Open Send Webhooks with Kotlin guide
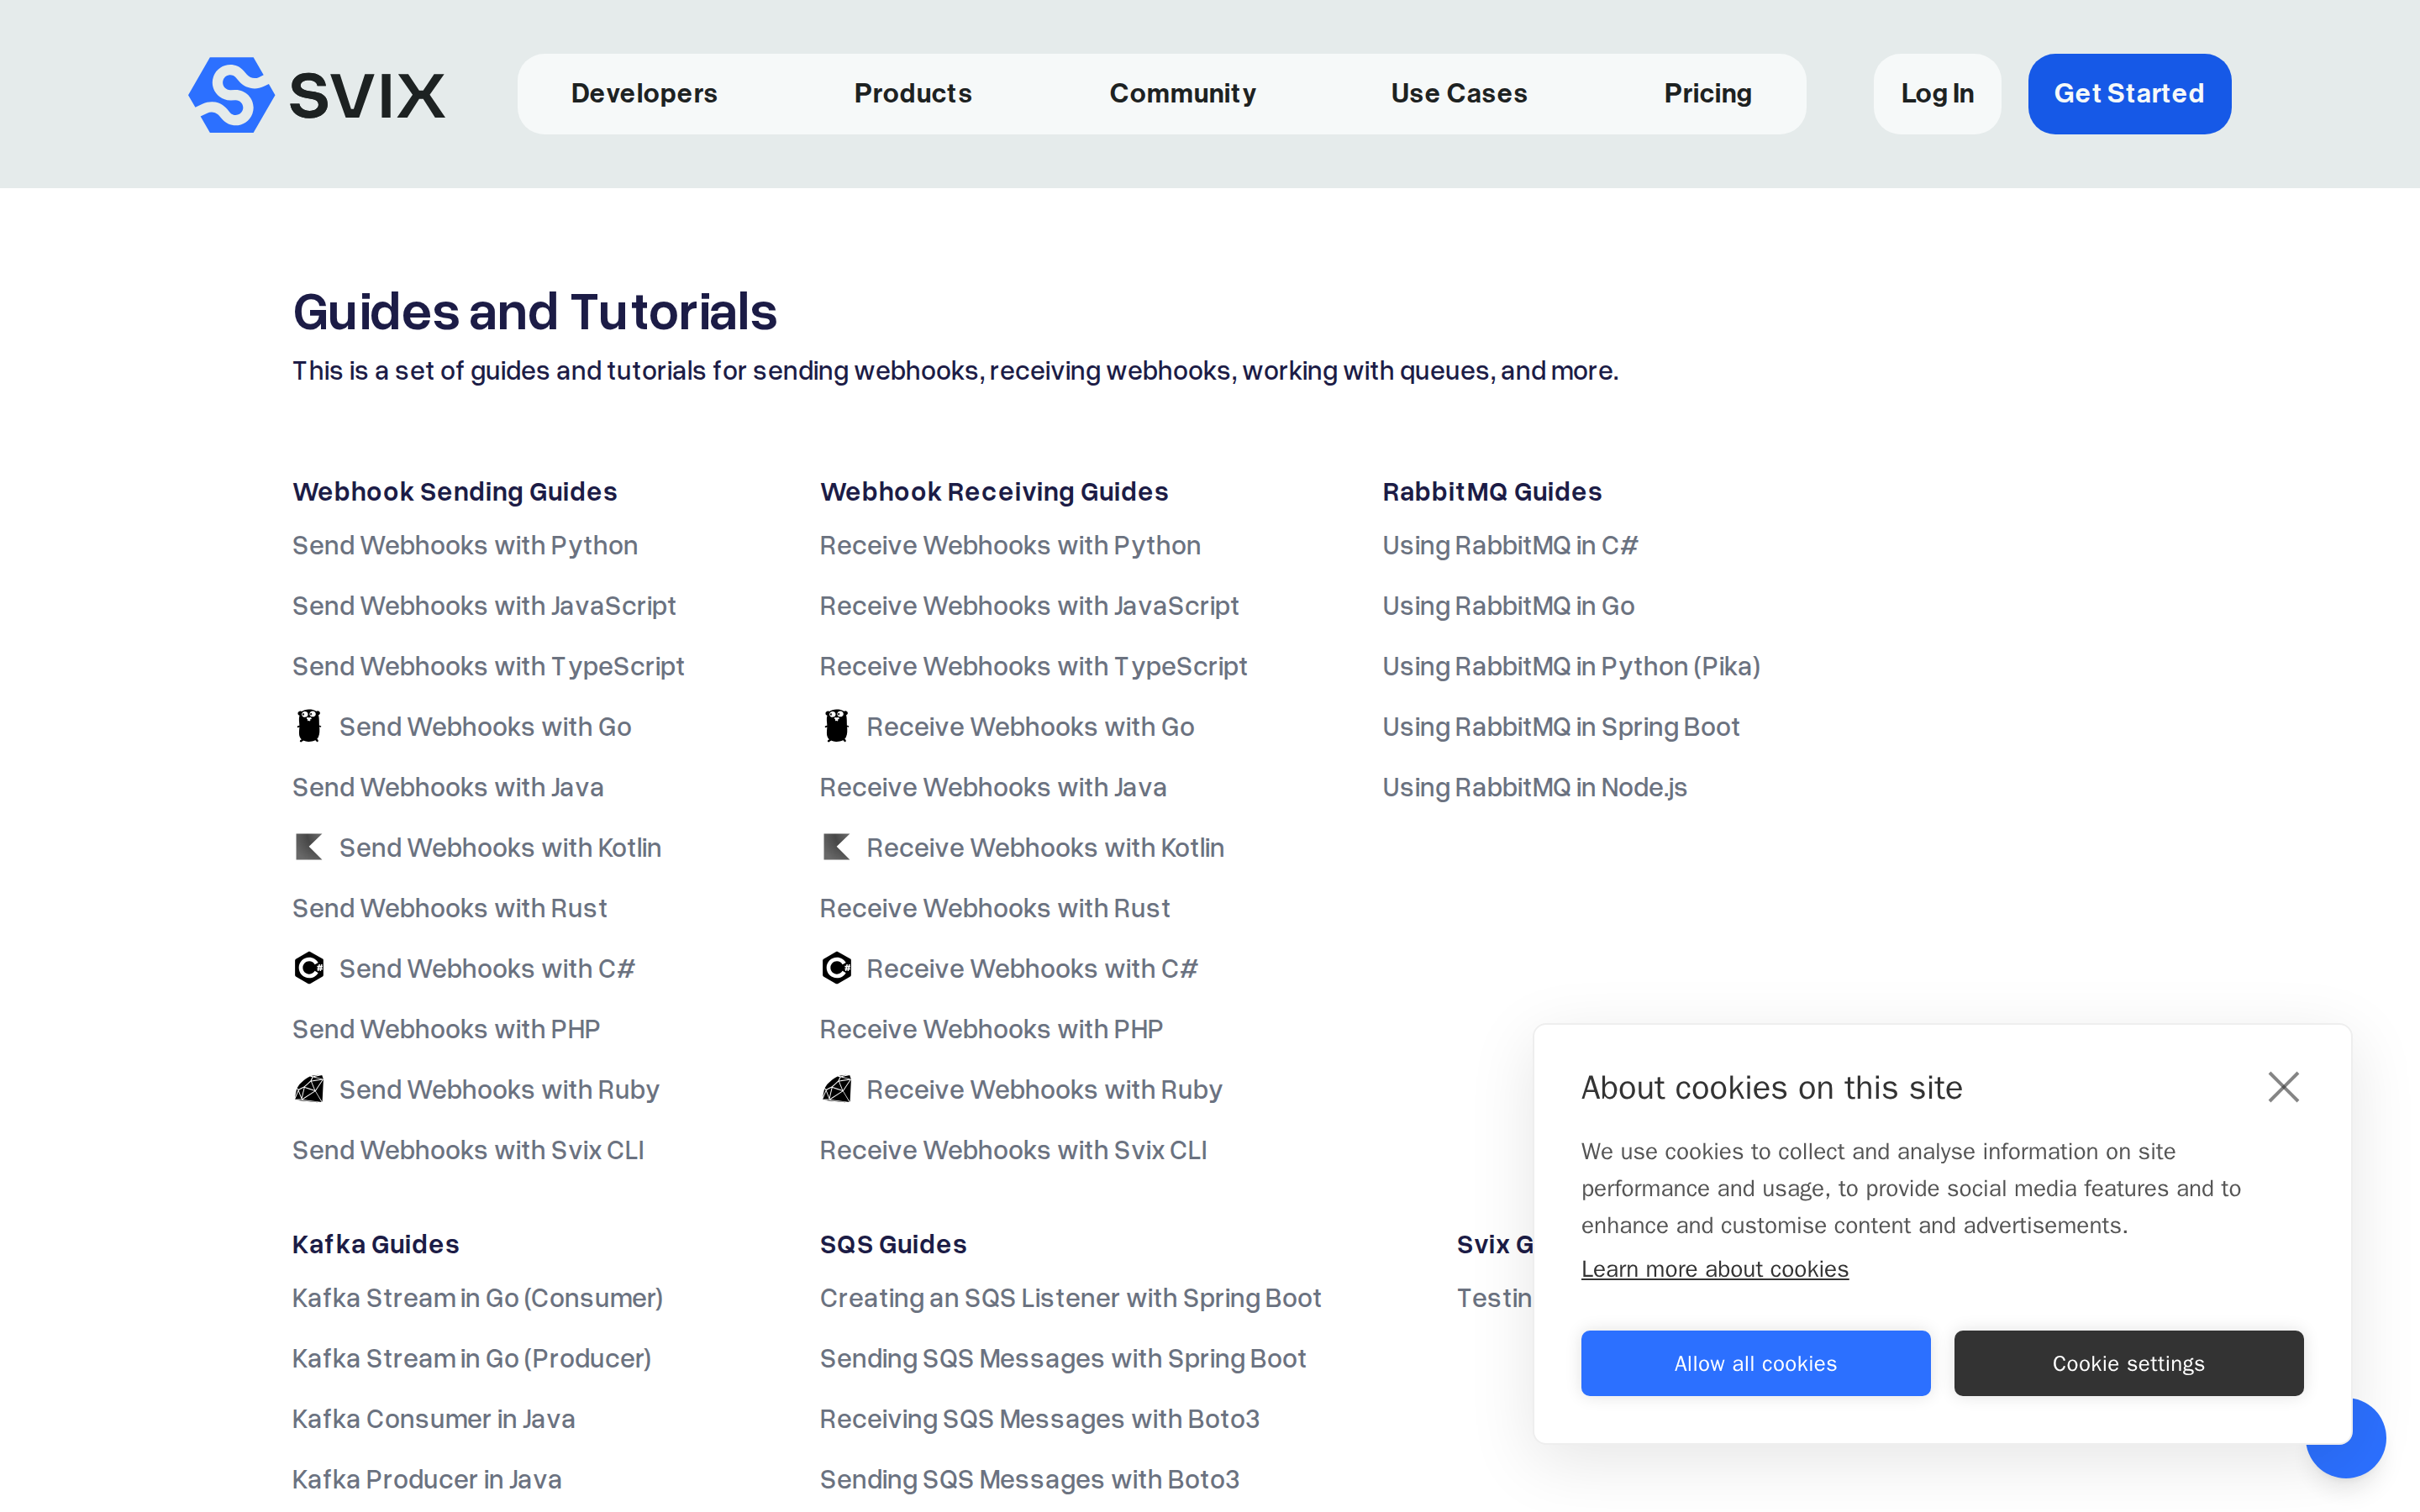The width and height of the screenshot is (2420, 1512). click(500, 848)
